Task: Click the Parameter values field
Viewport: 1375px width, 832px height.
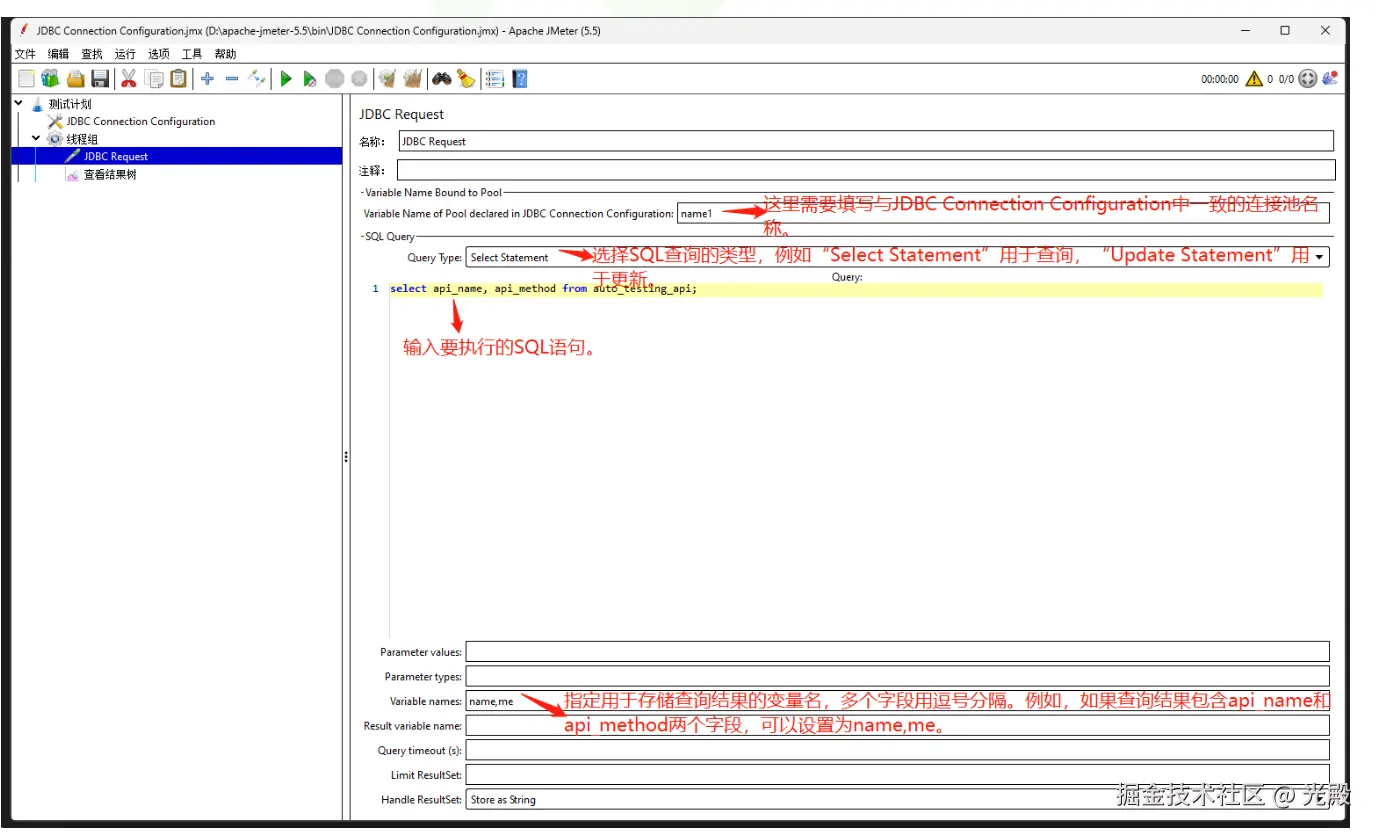Action: click(898, 652)
